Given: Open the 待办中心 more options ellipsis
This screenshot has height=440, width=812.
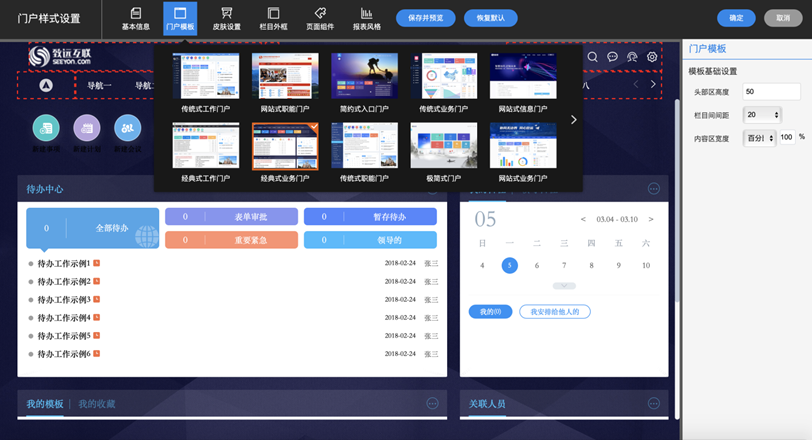Looking at the screenshot, I should click(433, 189).
